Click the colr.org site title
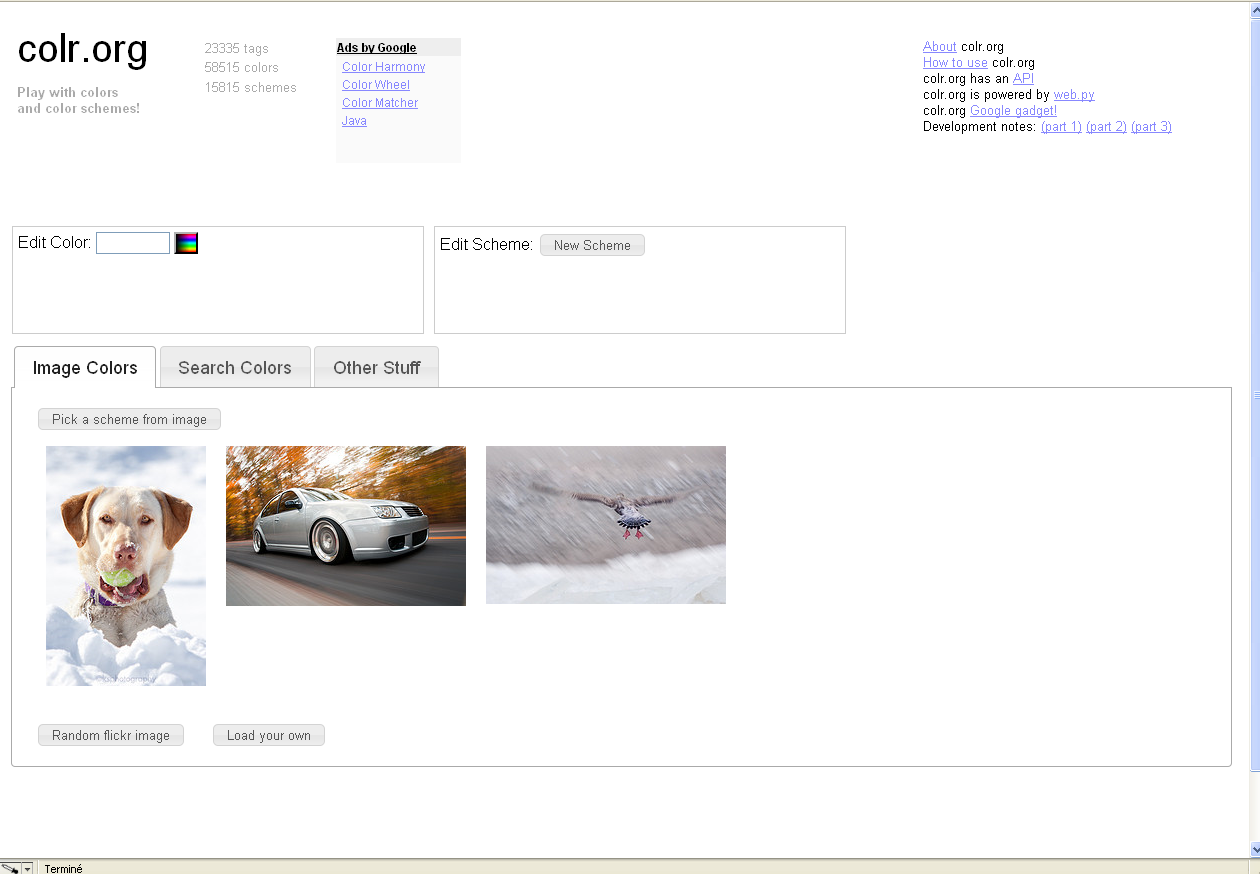Viewport: 1260px width, 874px height. [x=83, y=49]
